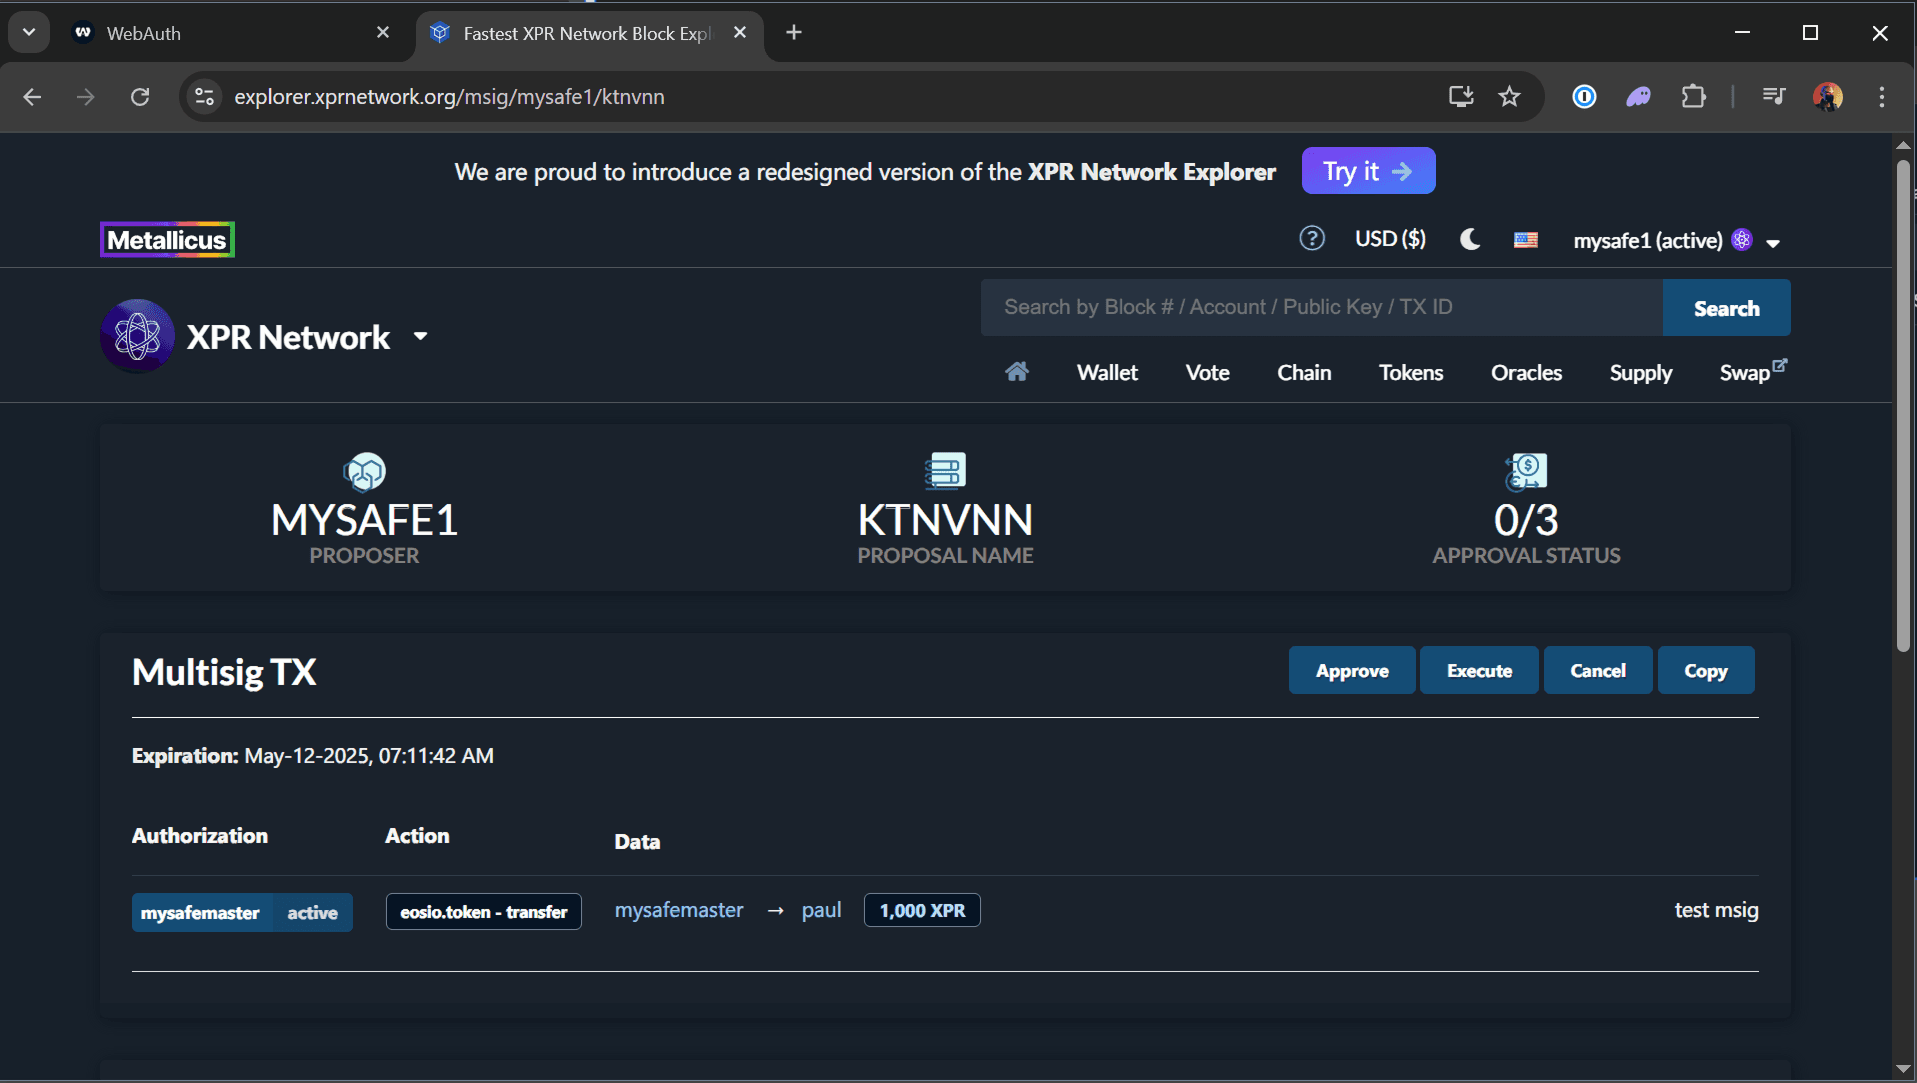1917x1083 pixels.
Task: Expand the mysafe1 (active) account dropdown
Action: (x=1677, y=241)
